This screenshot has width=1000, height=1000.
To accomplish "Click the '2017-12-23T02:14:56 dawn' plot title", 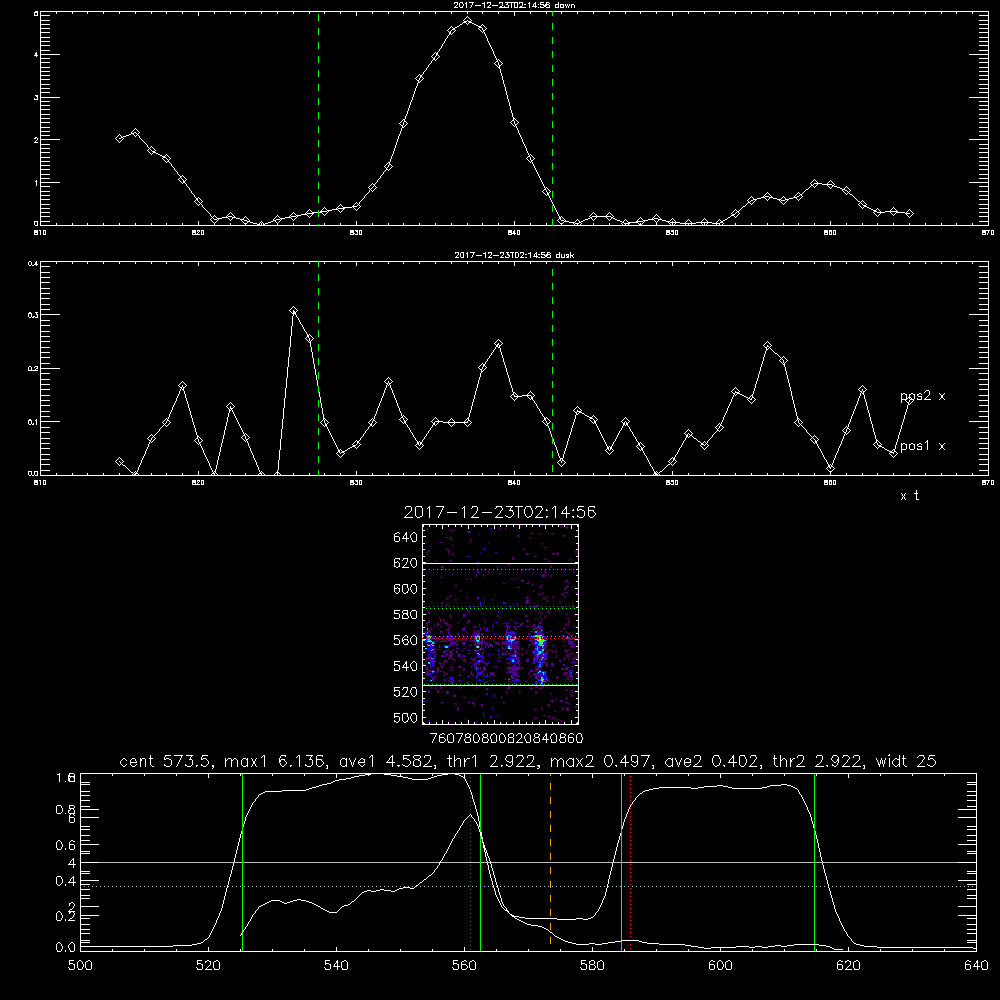I will pos(514,5).
